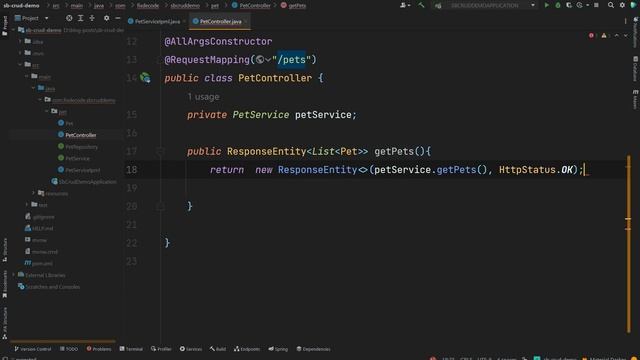
Task: Open the Version Control tool window
Action: pyautogui.click(x=33, y=349)
